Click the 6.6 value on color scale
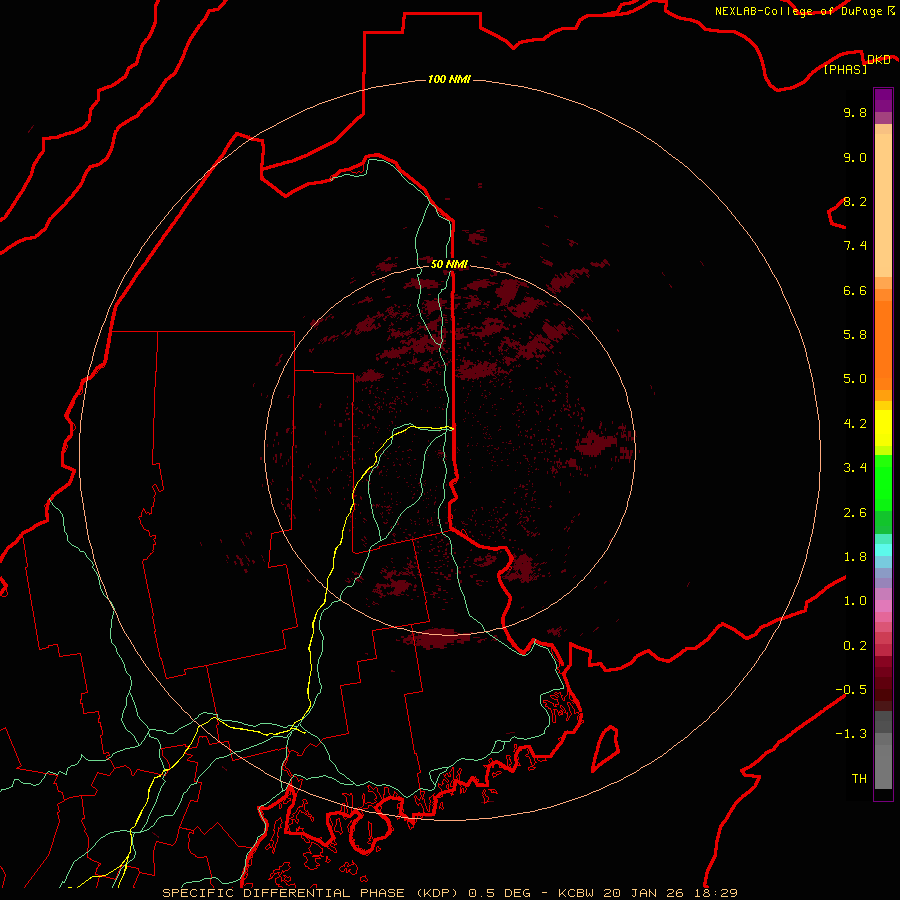Viewport: 900px width, 900px height. [855, 290]
